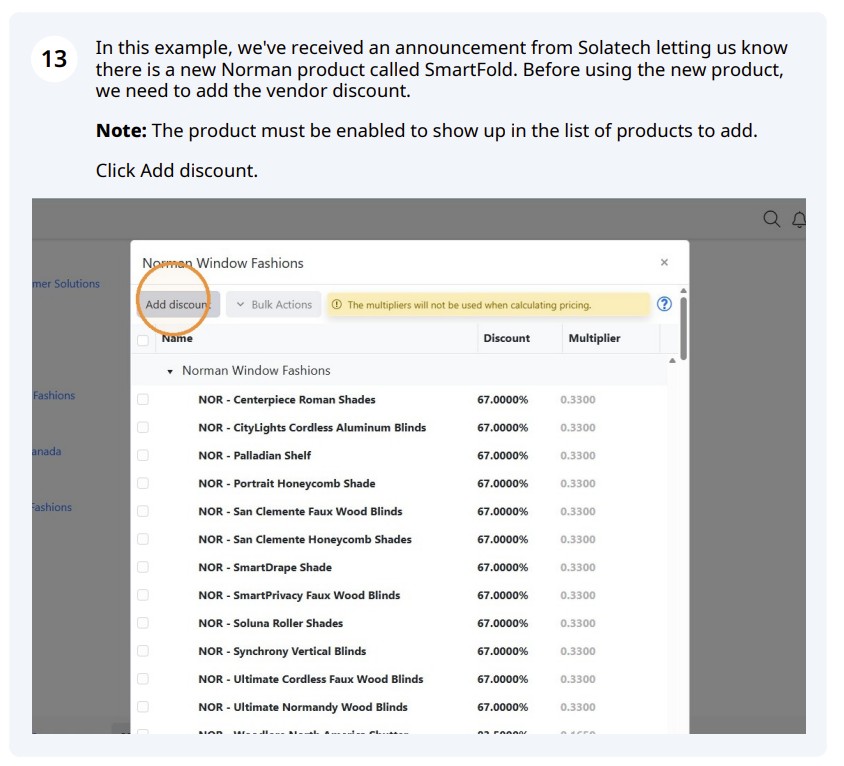Sort by the Discount column header
The image size is (844, 766).
pos(507,338)
